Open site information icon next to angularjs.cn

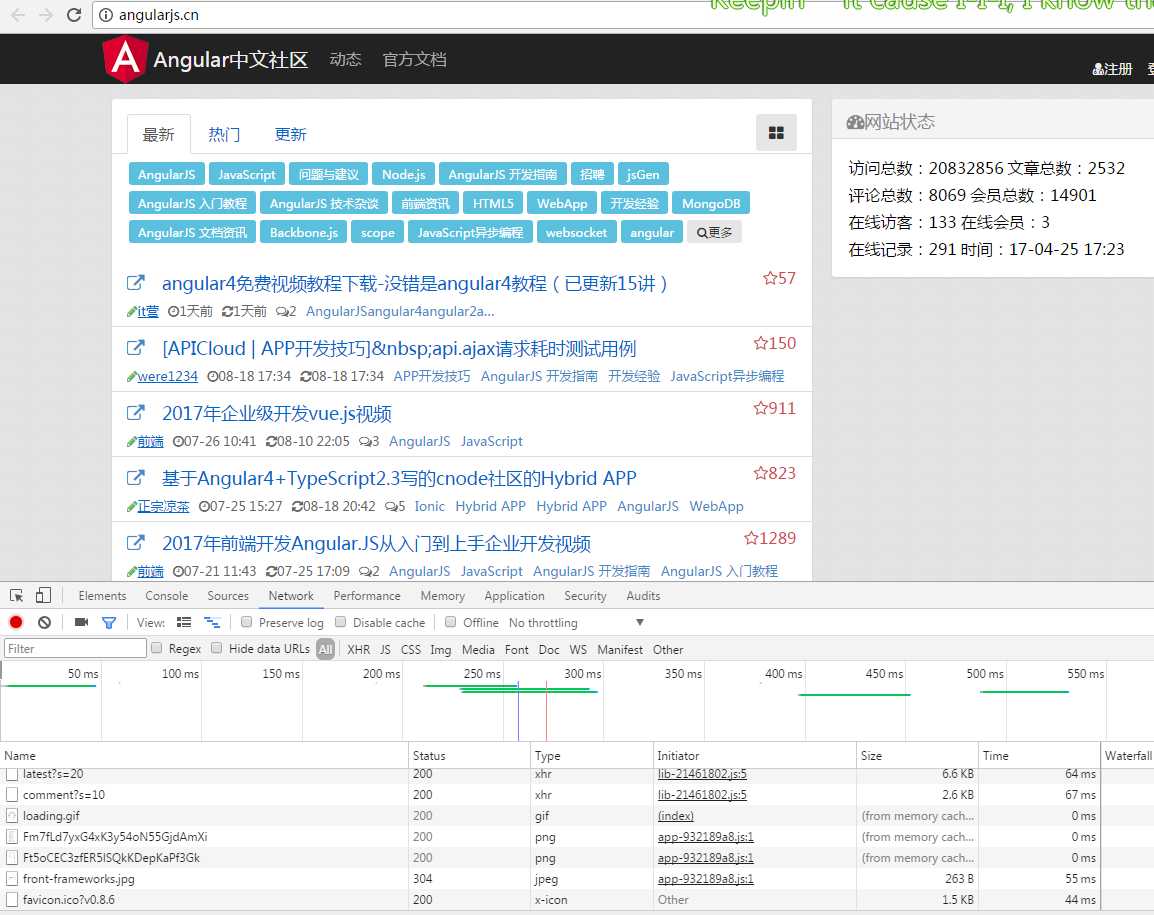click(x=106, y=15)
